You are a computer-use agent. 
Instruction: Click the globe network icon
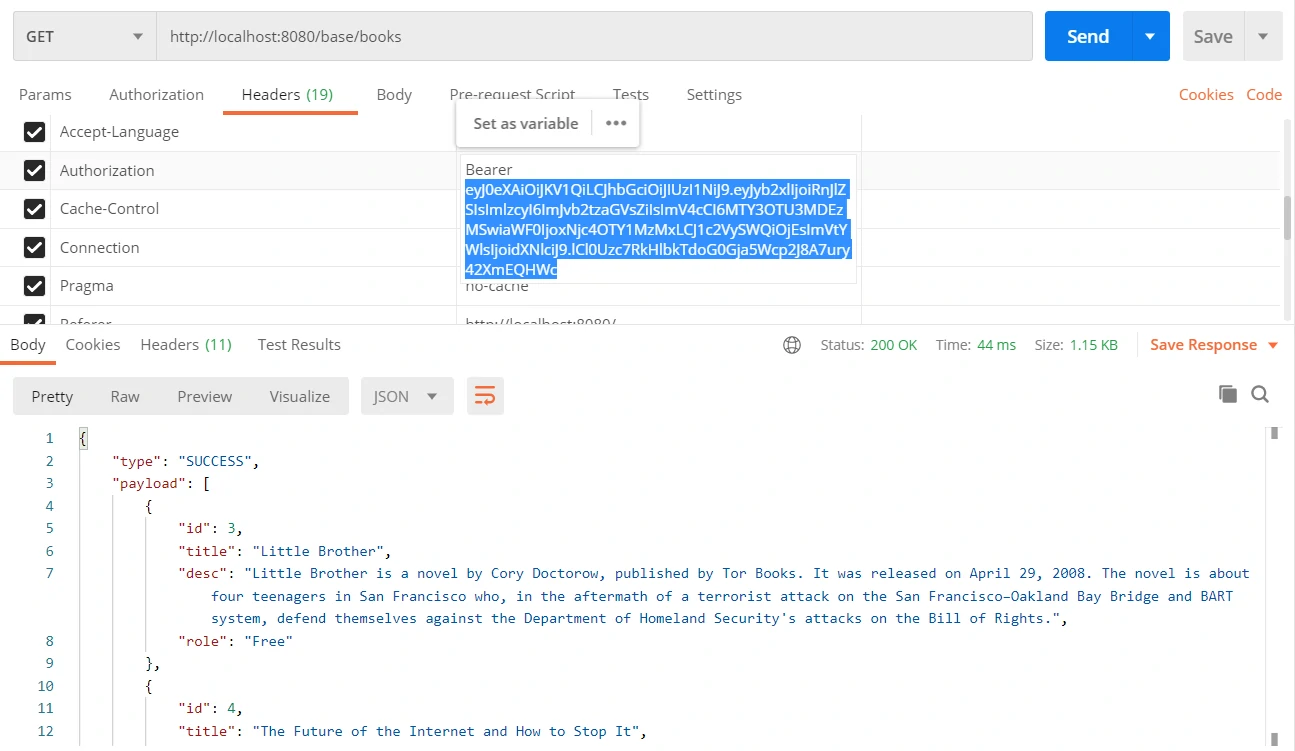coord(792,345)
